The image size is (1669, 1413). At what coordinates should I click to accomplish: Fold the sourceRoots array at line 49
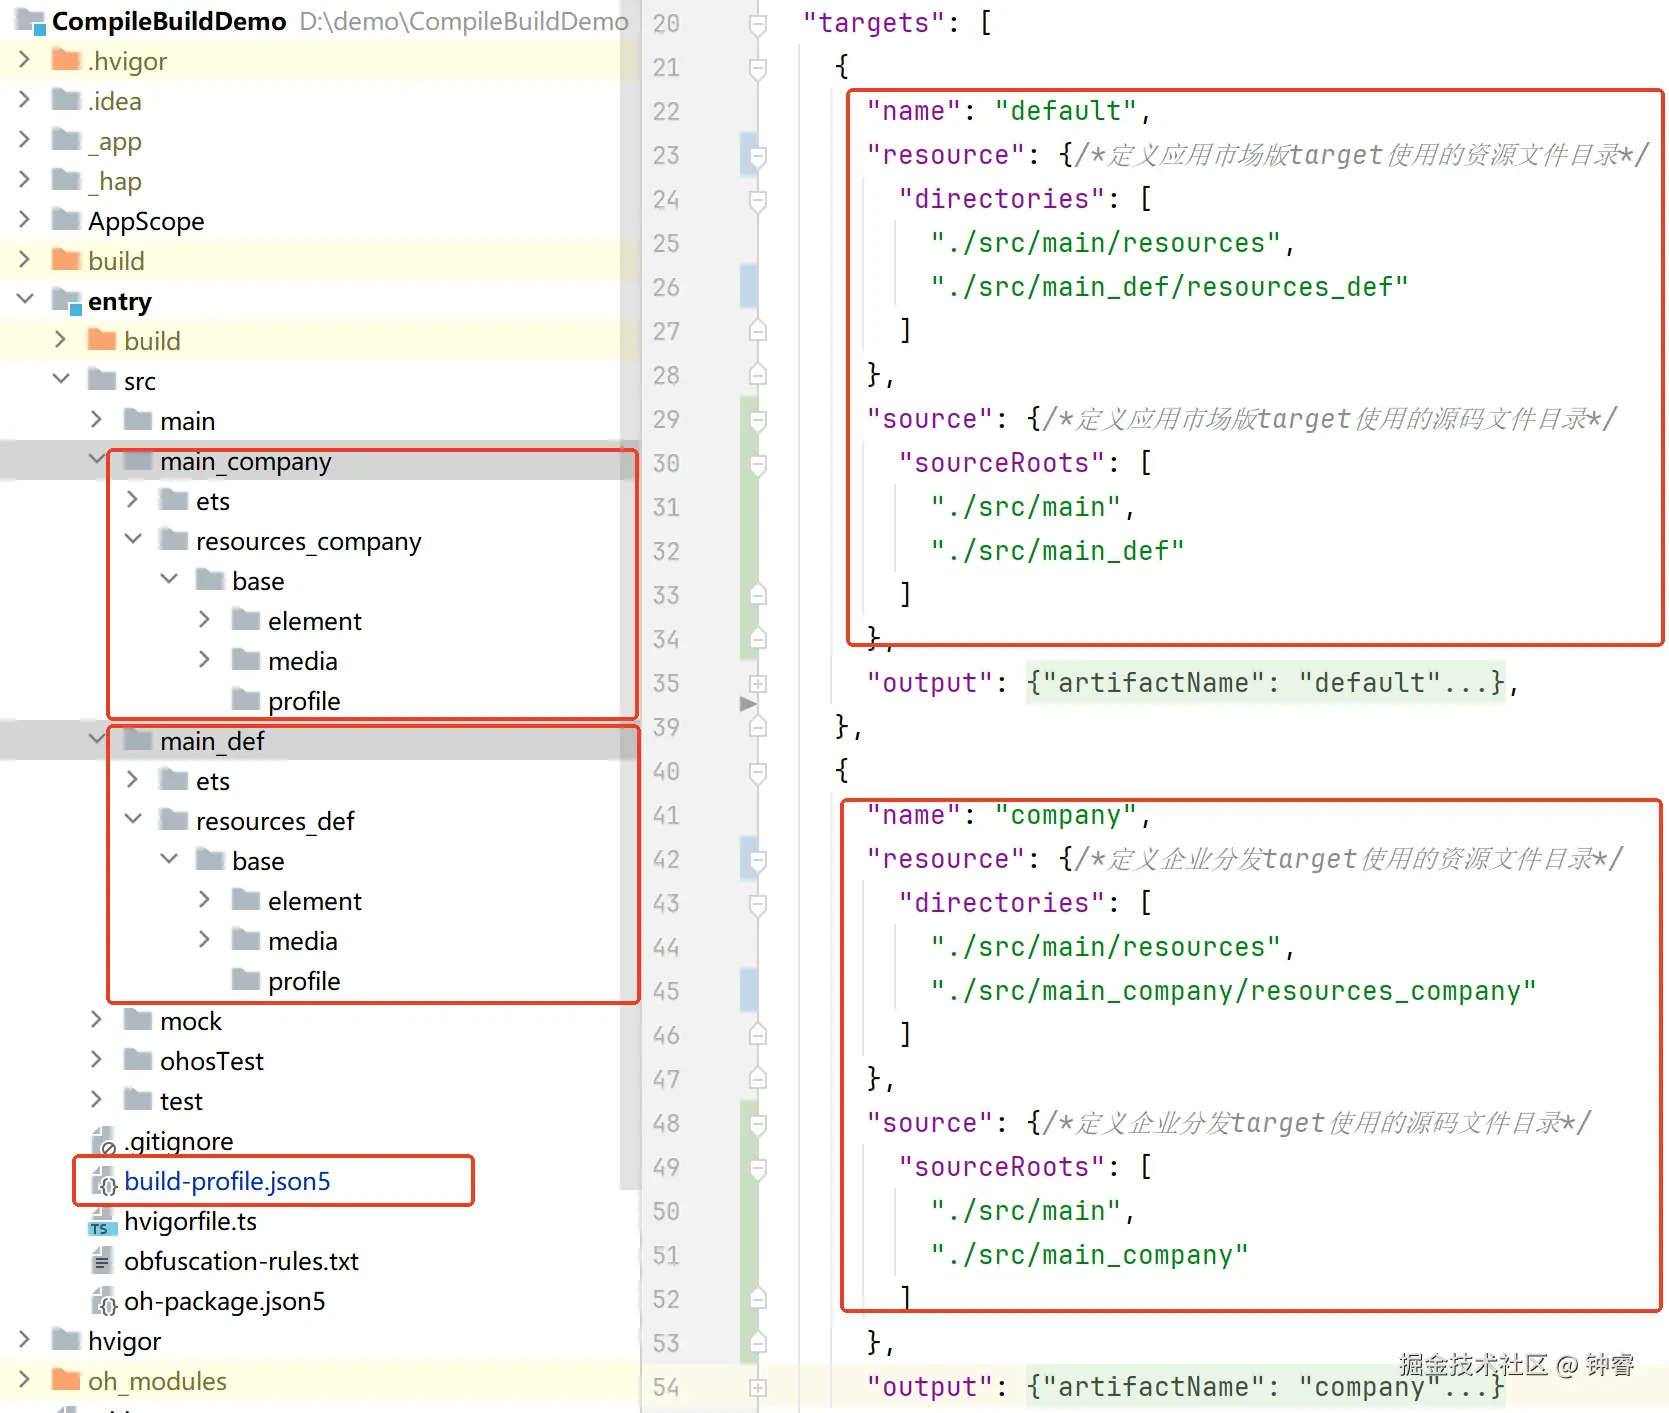coord(758,1168)
